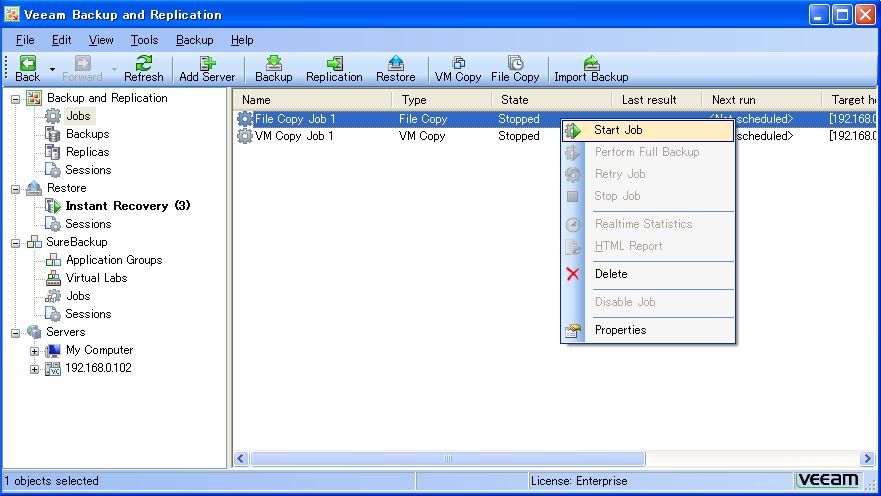The height and width of the screenshot is (496, 881).
Task: Click the Veeam logo in status bar
Action: [x=828, y=480]
